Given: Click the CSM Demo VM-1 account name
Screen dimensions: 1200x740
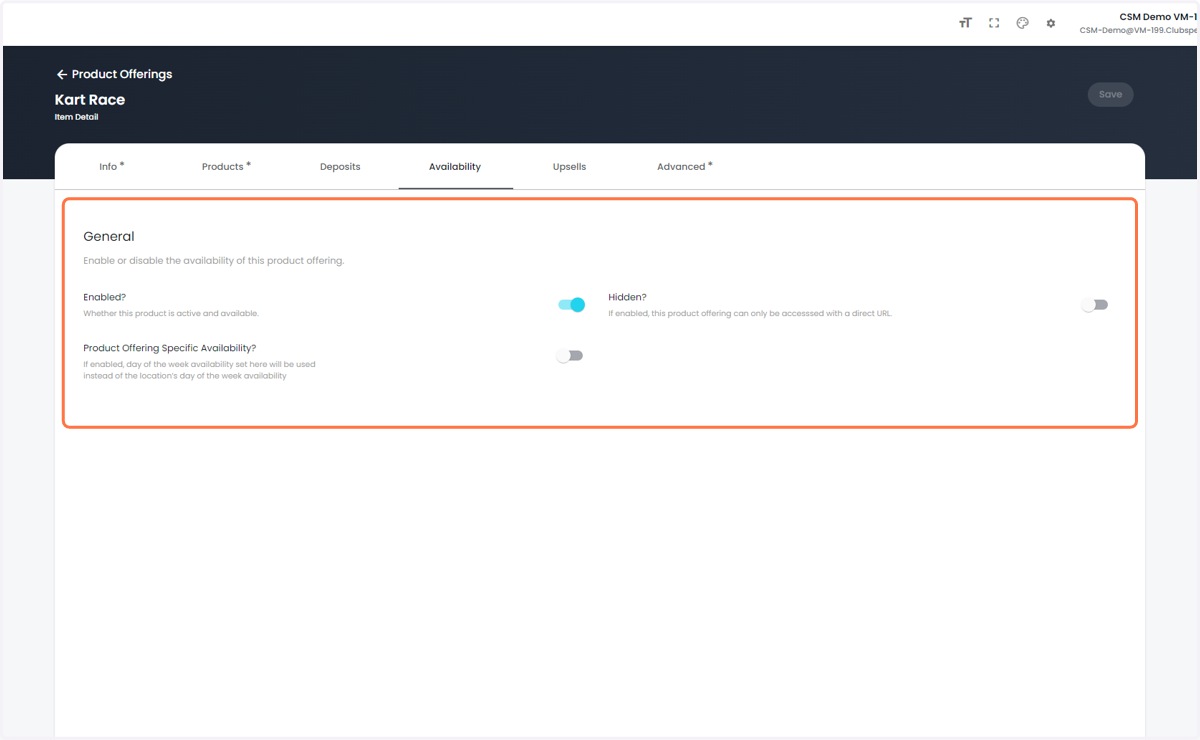Looking at the screenshot, I should coord(1158,17).
